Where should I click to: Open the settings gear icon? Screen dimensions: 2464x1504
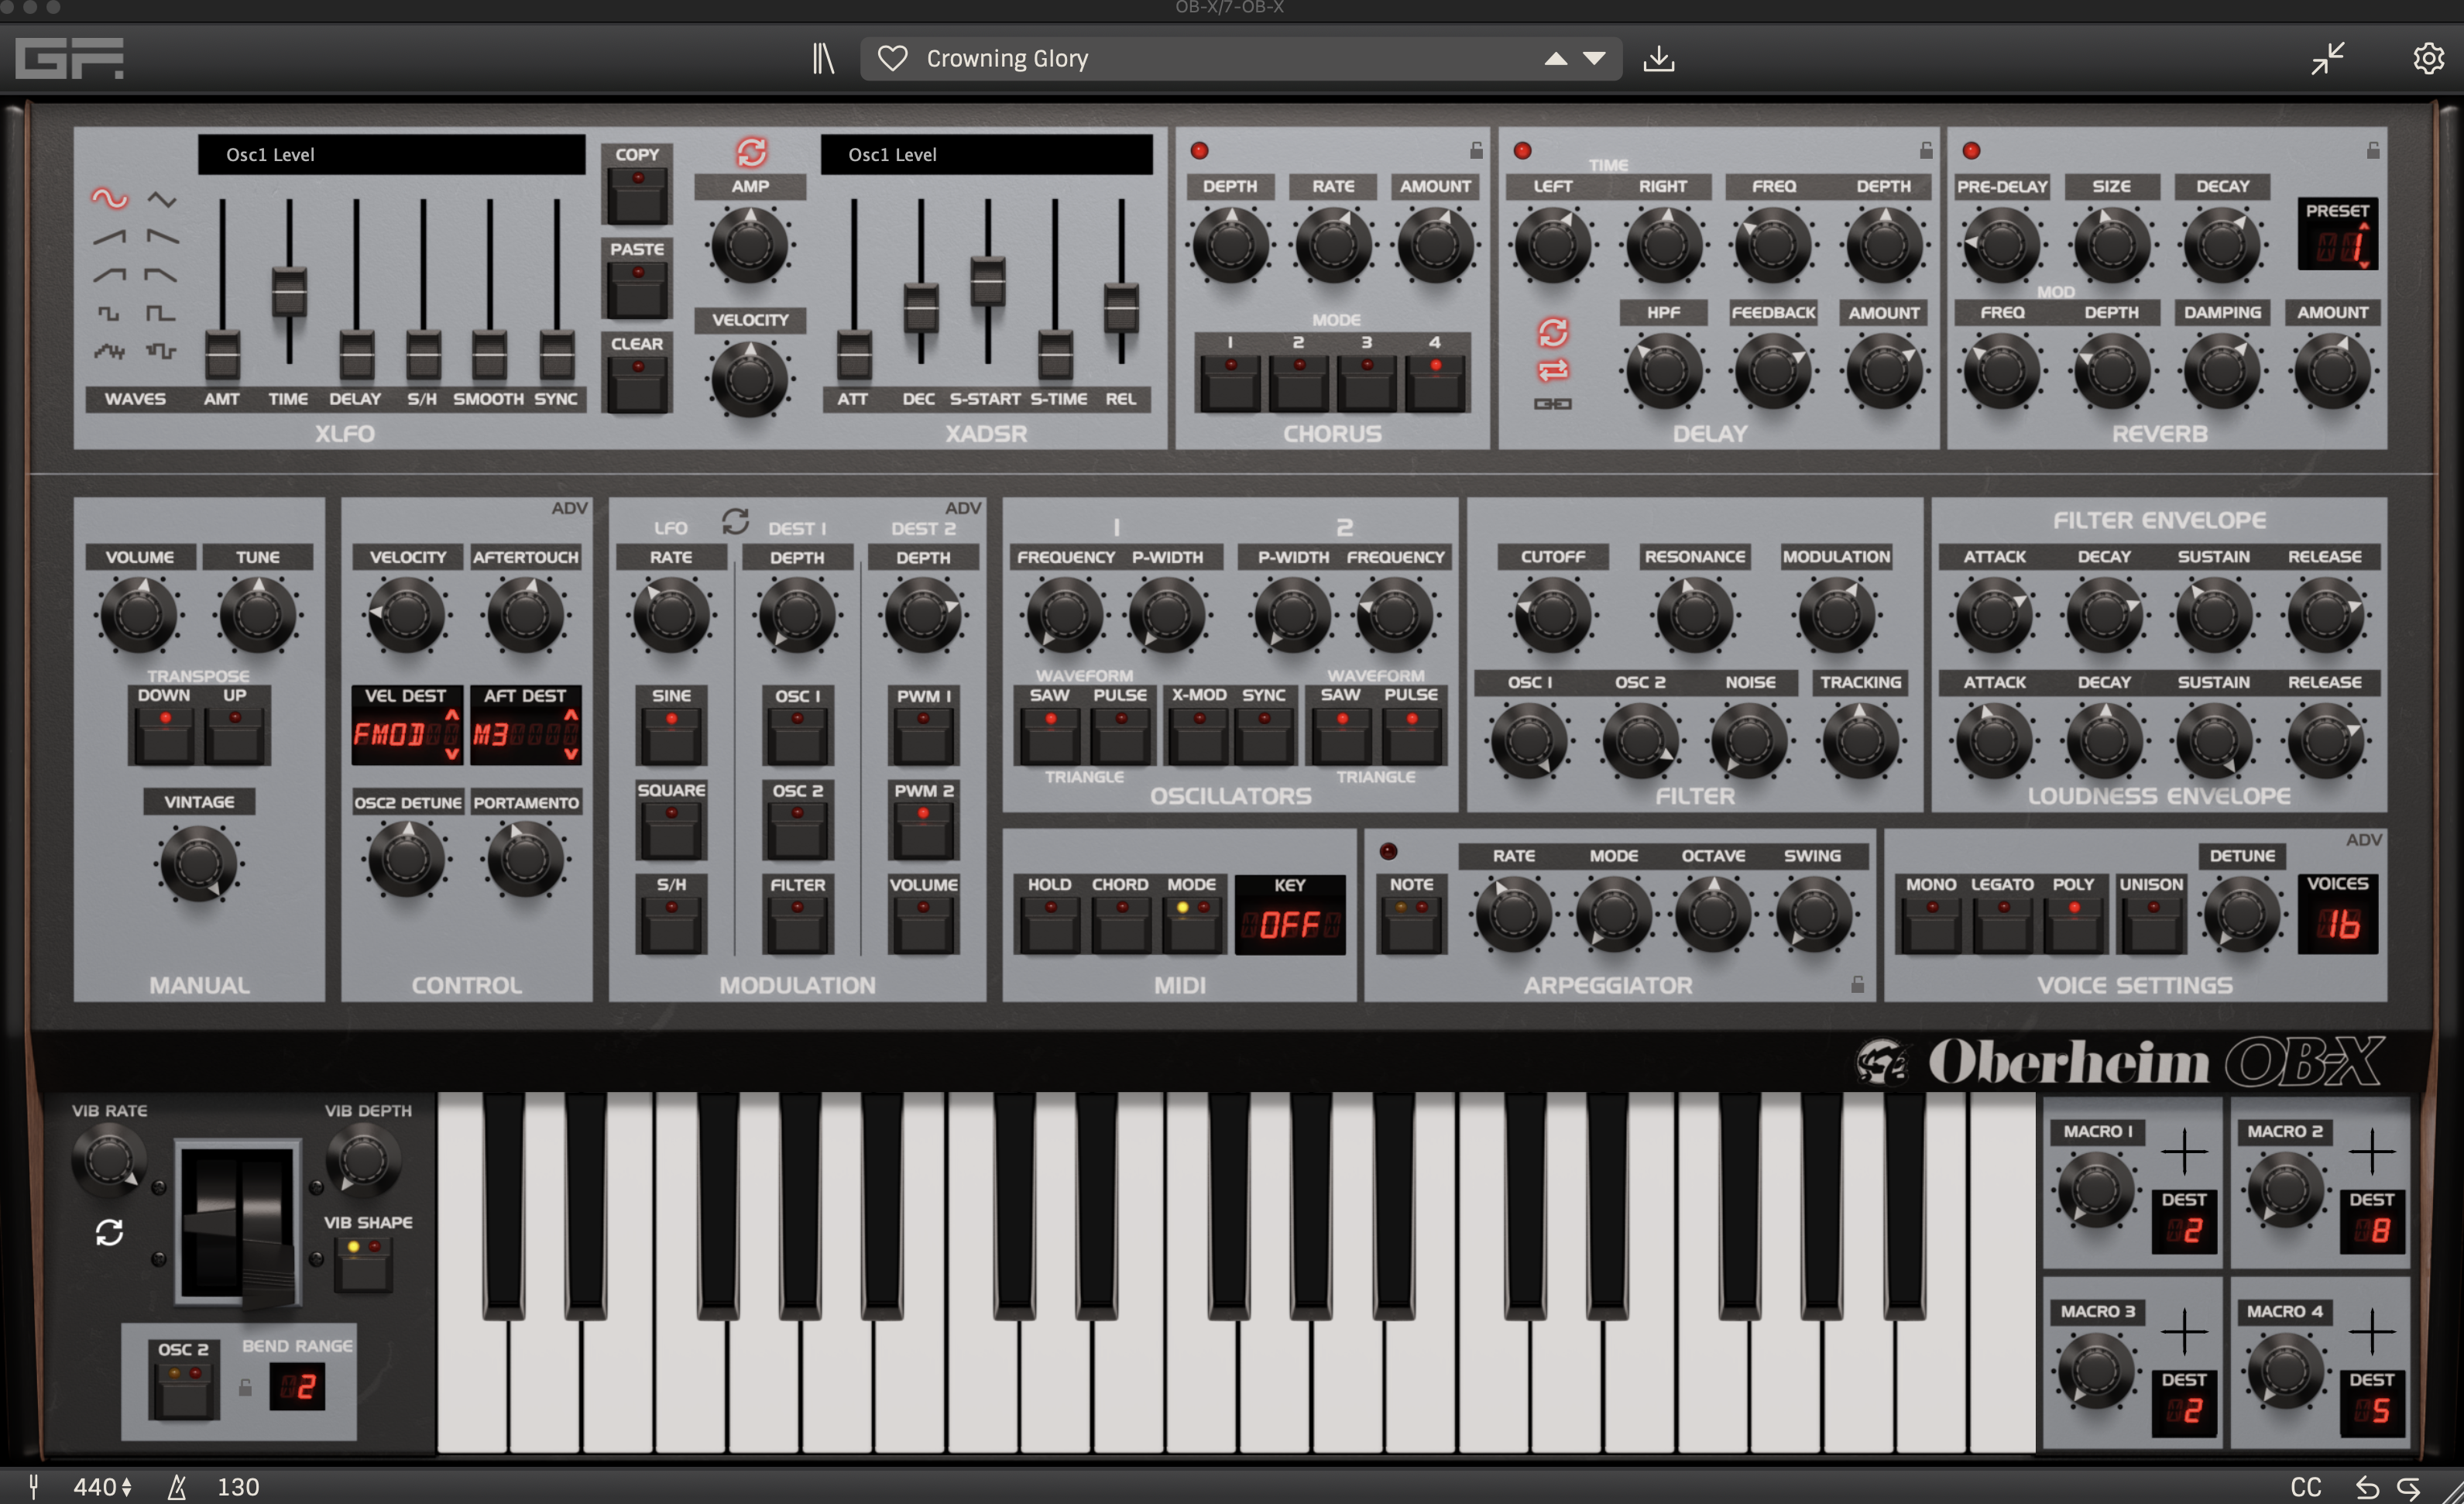(2428, 58)
